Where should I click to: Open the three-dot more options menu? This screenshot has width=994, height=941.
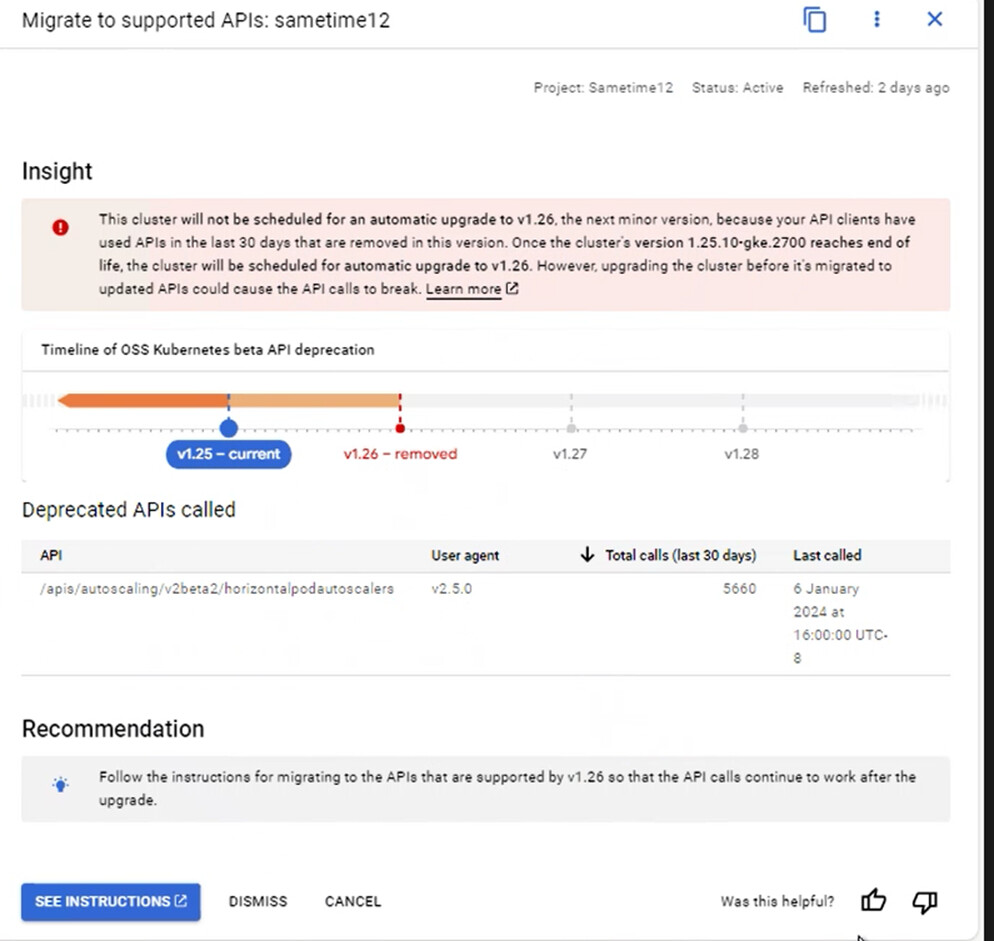point(877,19)
